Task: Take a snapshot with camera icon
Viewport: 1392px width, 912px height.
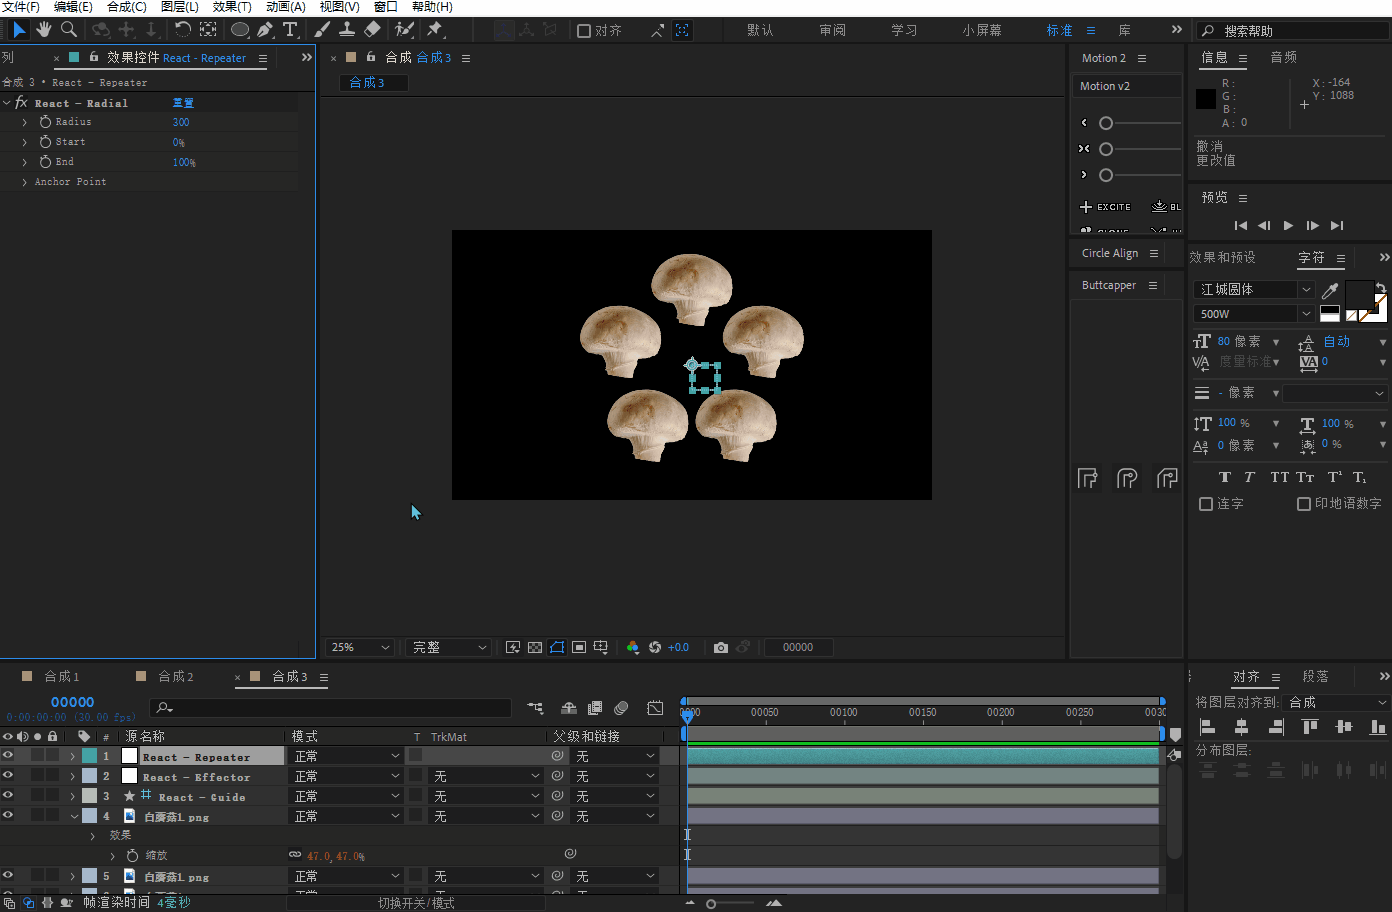Action: tap(721, 647)
